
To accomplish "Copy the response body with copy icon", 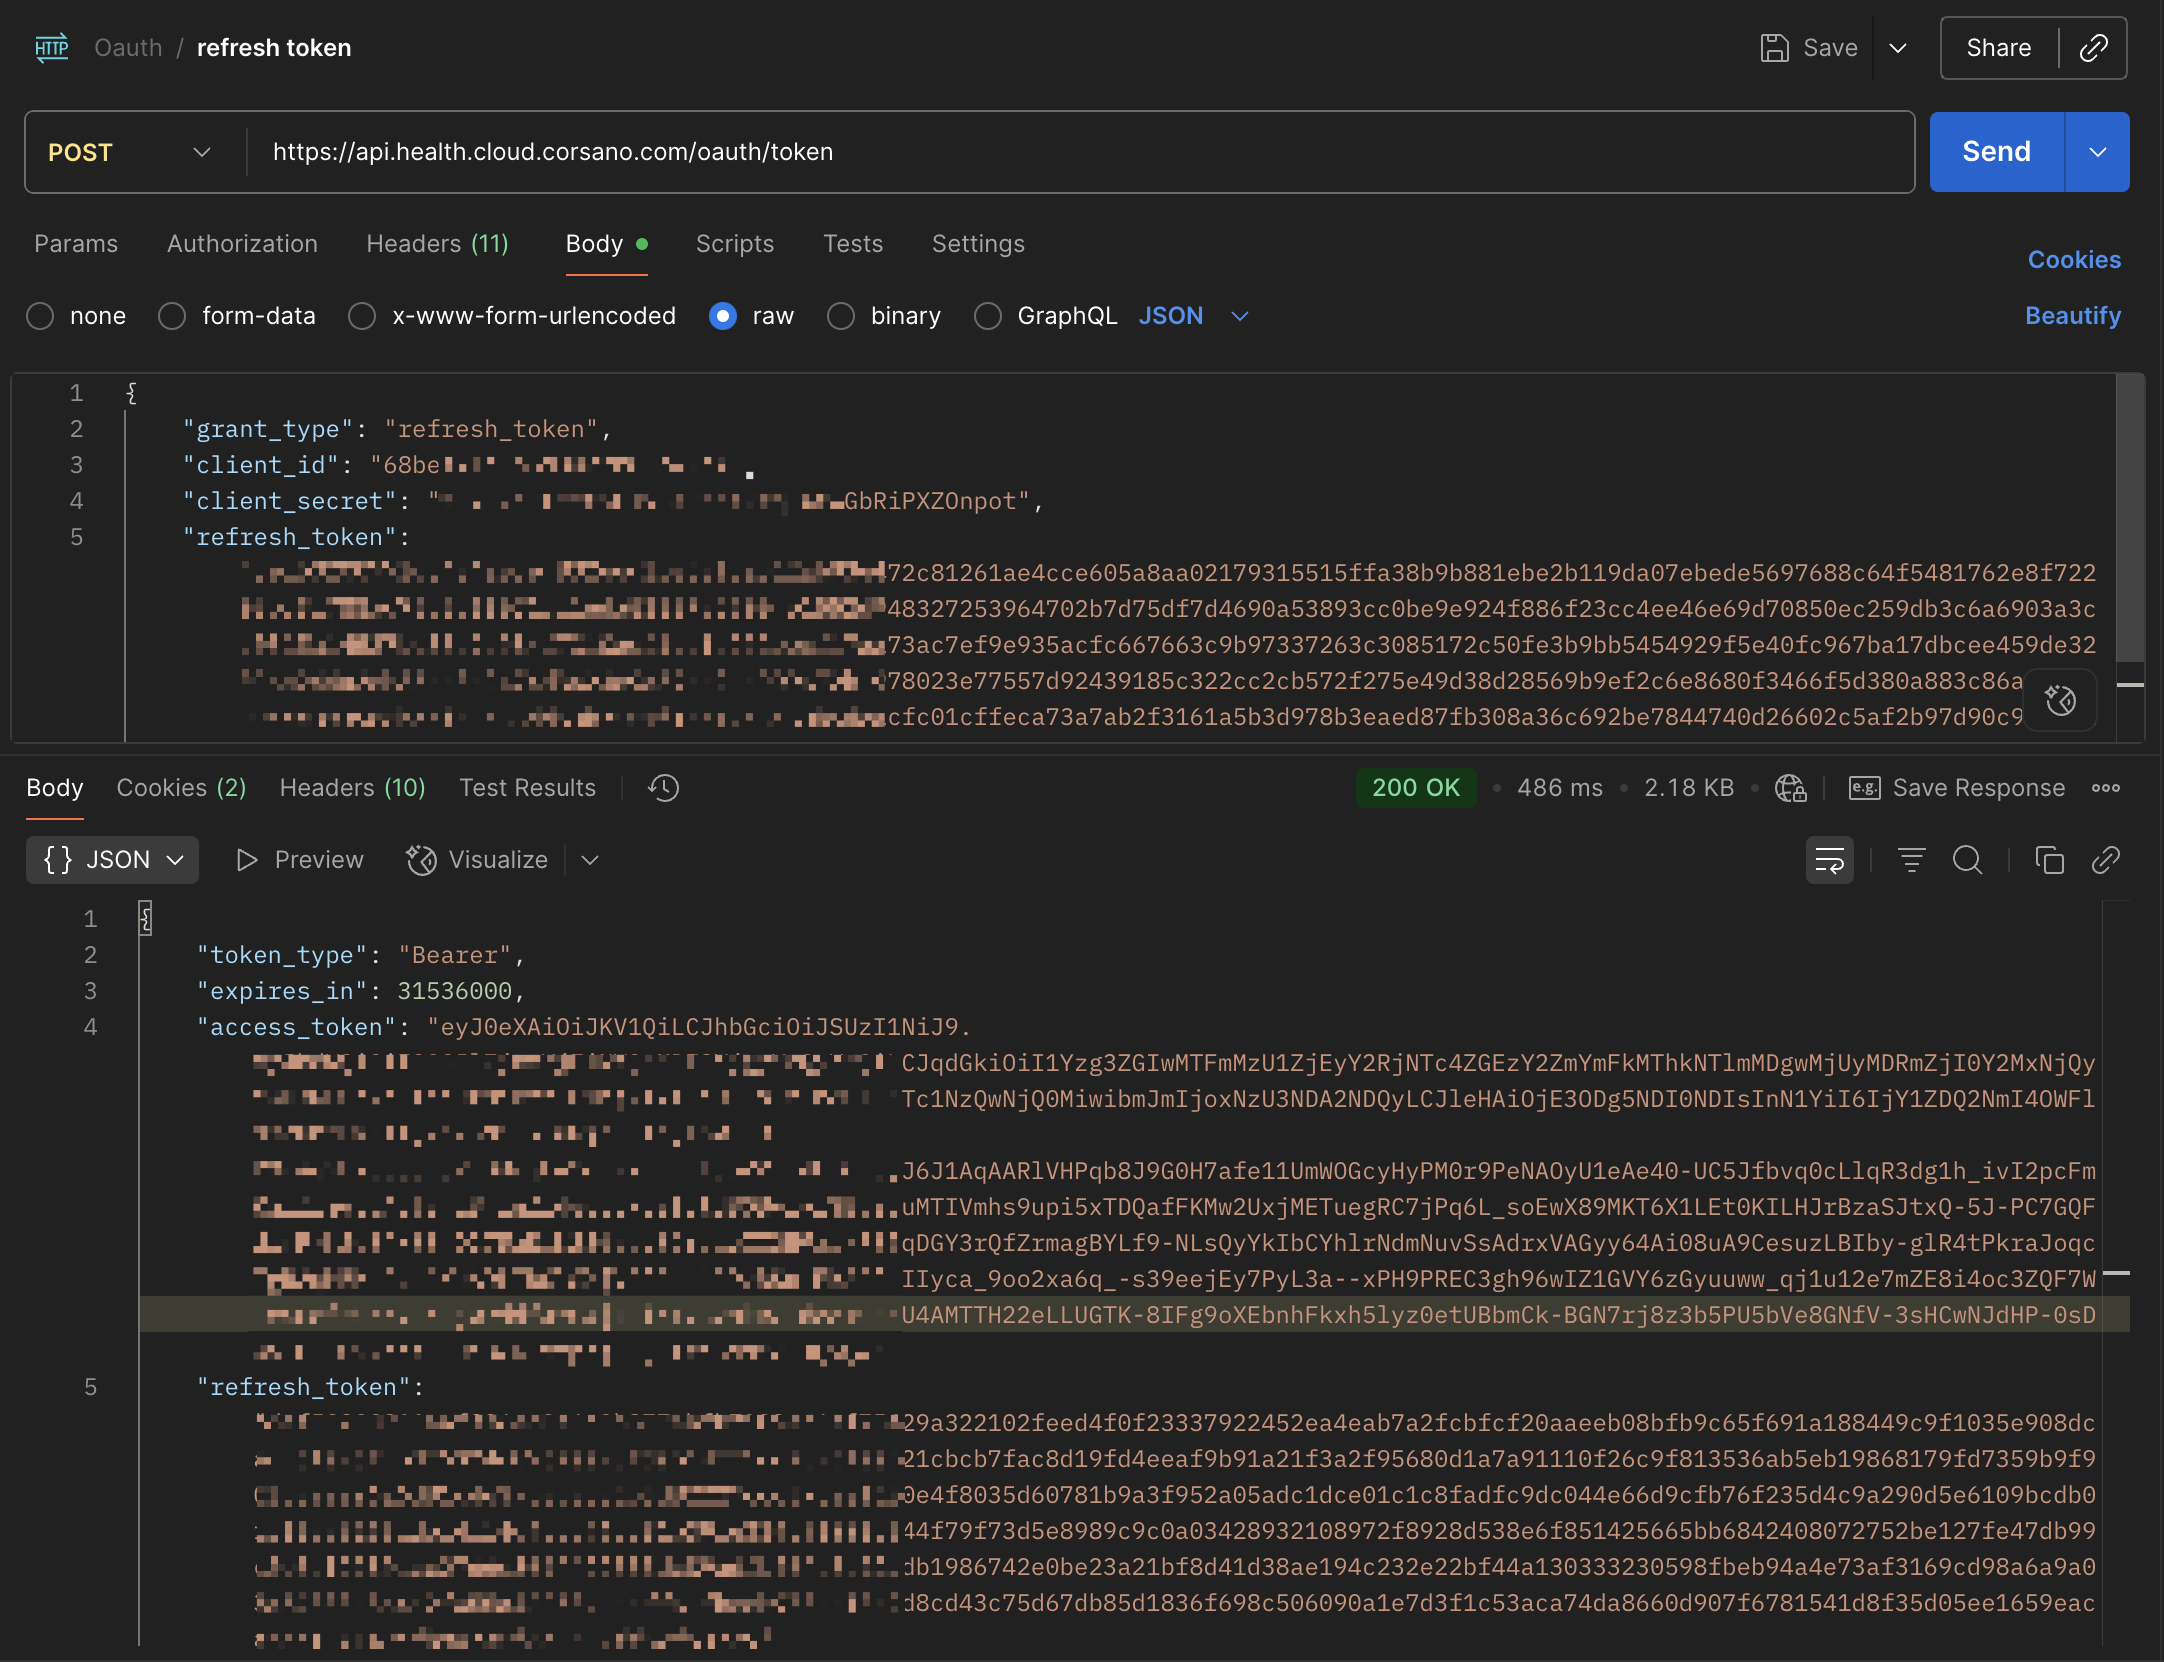I will point(2049,860).
